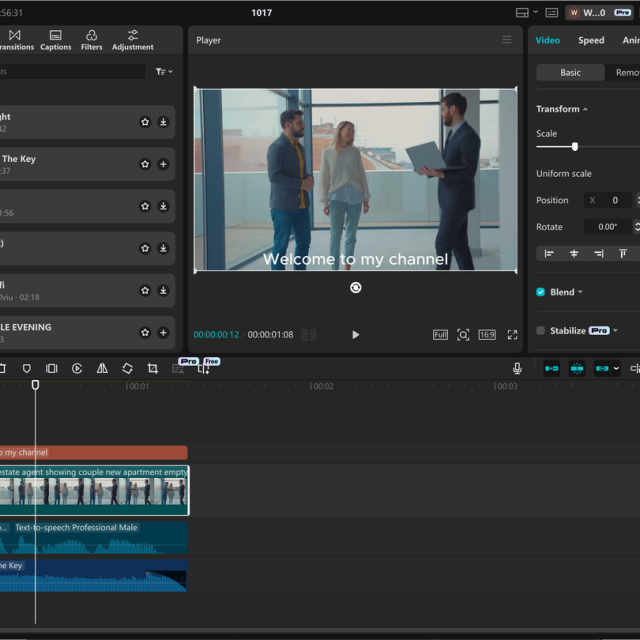
Task: Click the microphone record voiceover icon
Action: (517, 369)
